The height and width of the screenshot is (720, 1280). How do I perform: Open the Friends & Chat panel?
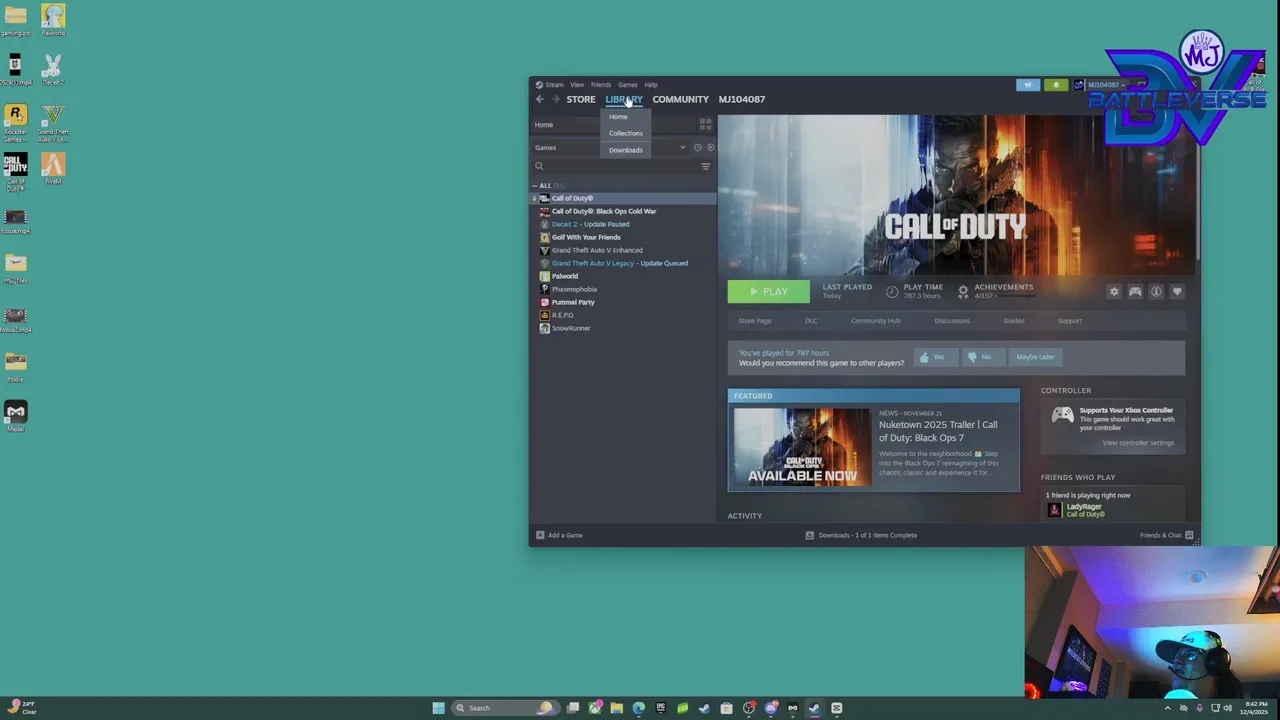point(1166,535)
